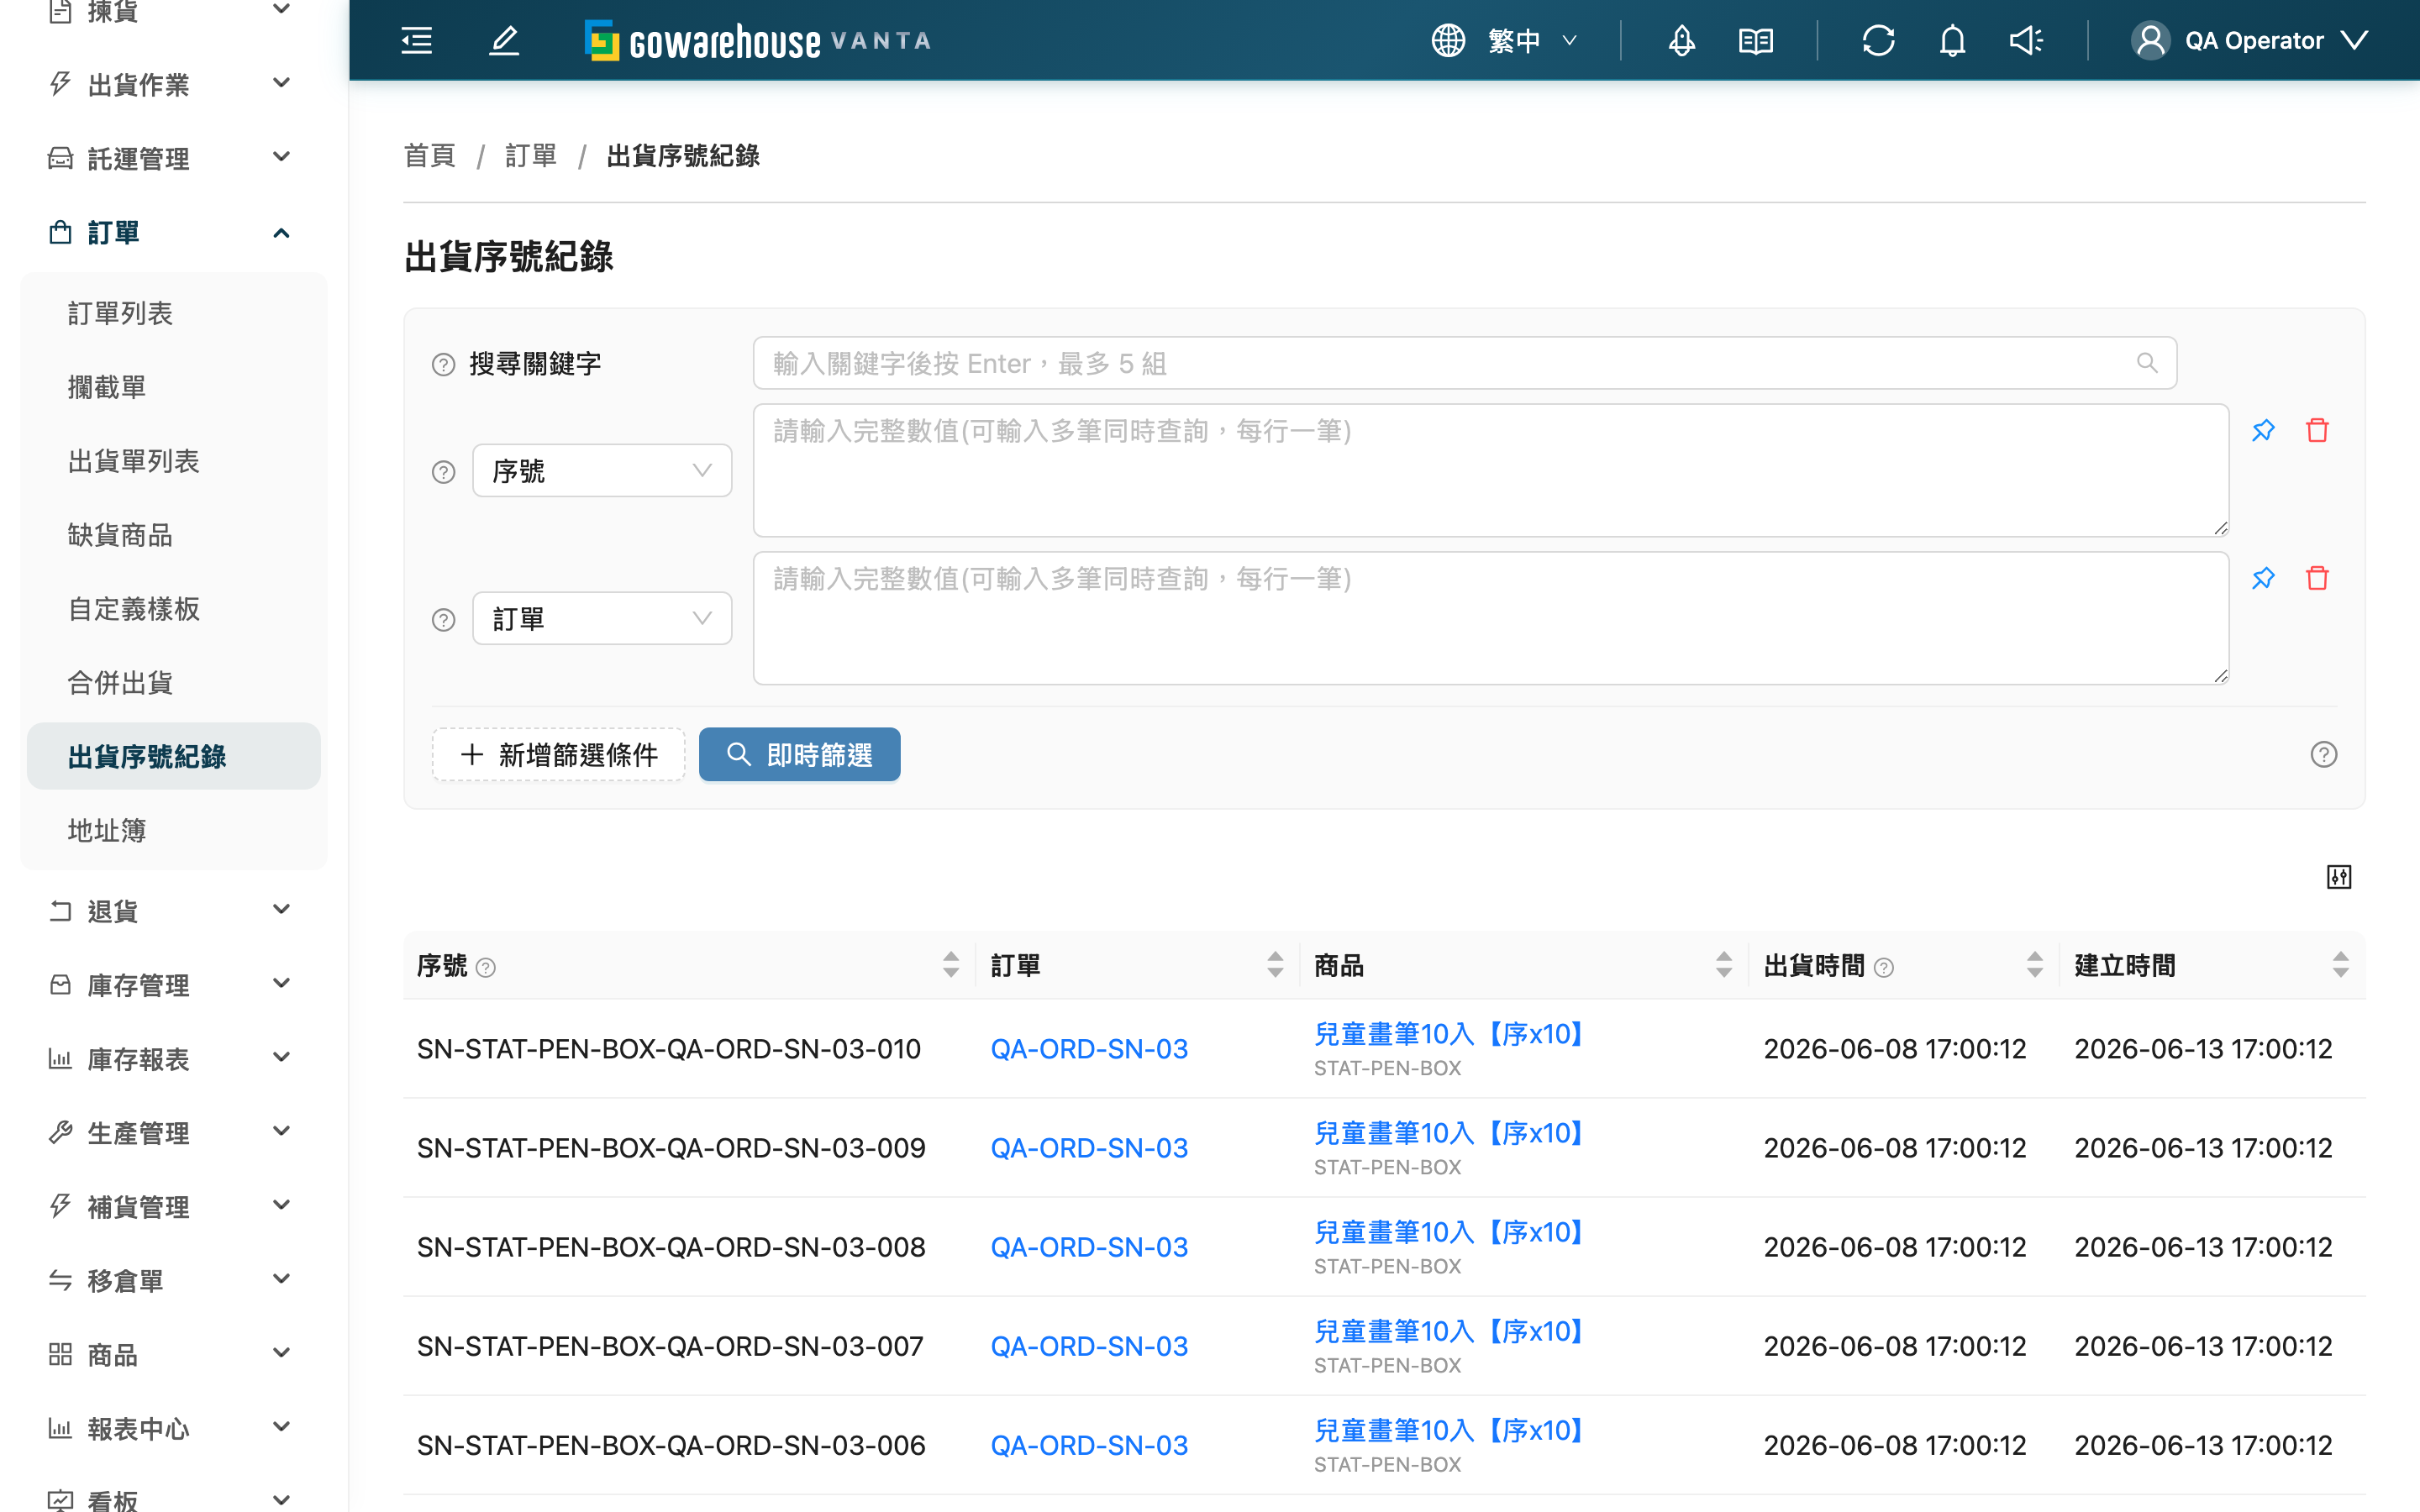Click the pencil edit icon in header
2420x1512 pixels.
504,41
